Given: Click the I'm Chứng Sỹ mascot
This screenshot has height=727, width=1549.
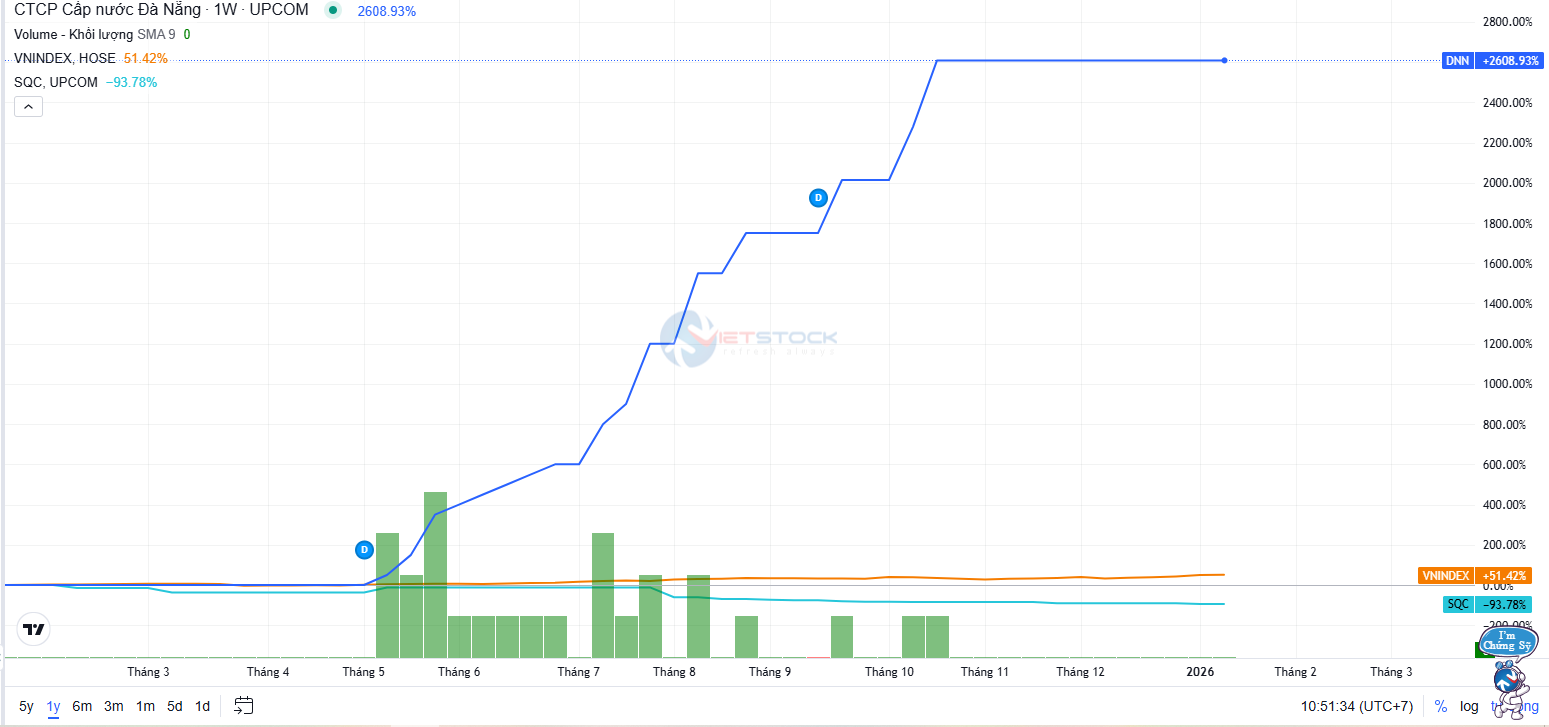Looking at the screenshot, I should tap(1508, 668).
